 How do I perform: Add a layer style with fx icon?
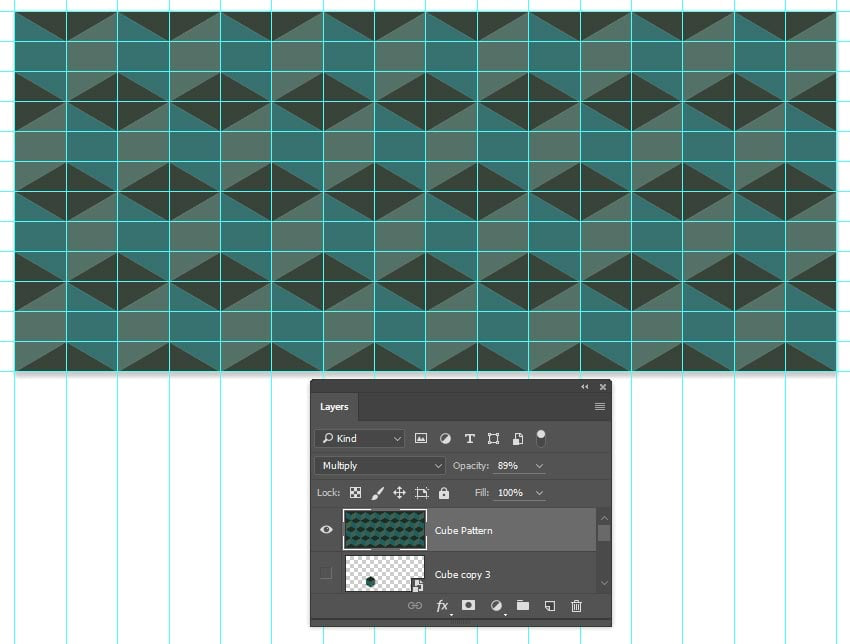(442, 606)
